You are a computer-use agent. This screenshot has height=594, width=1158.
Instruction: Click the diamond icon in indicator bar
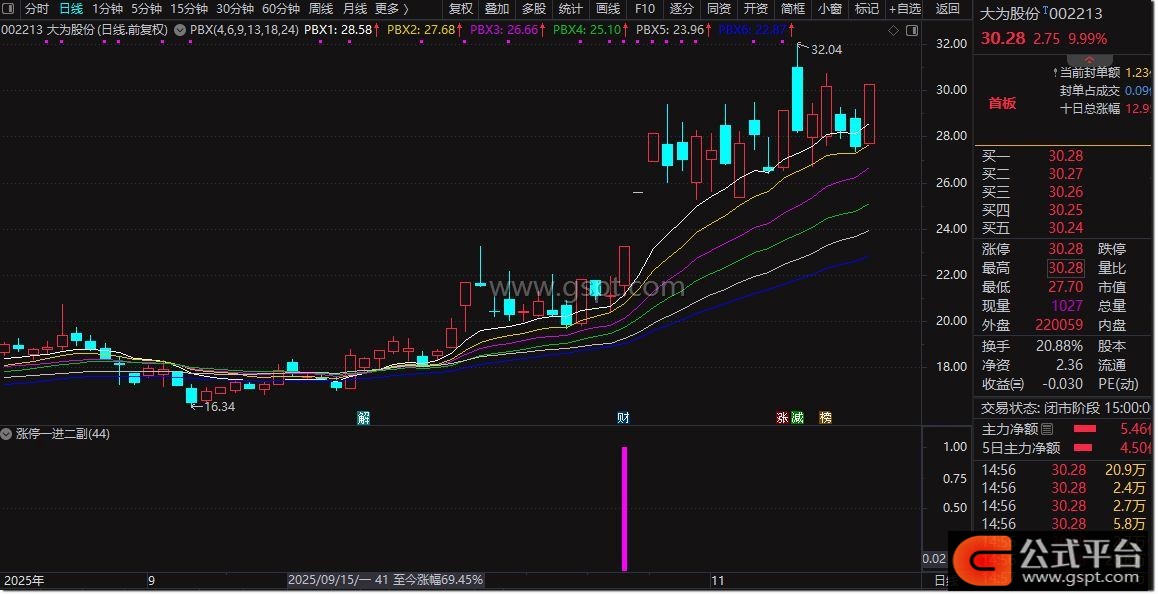point(893,30)
